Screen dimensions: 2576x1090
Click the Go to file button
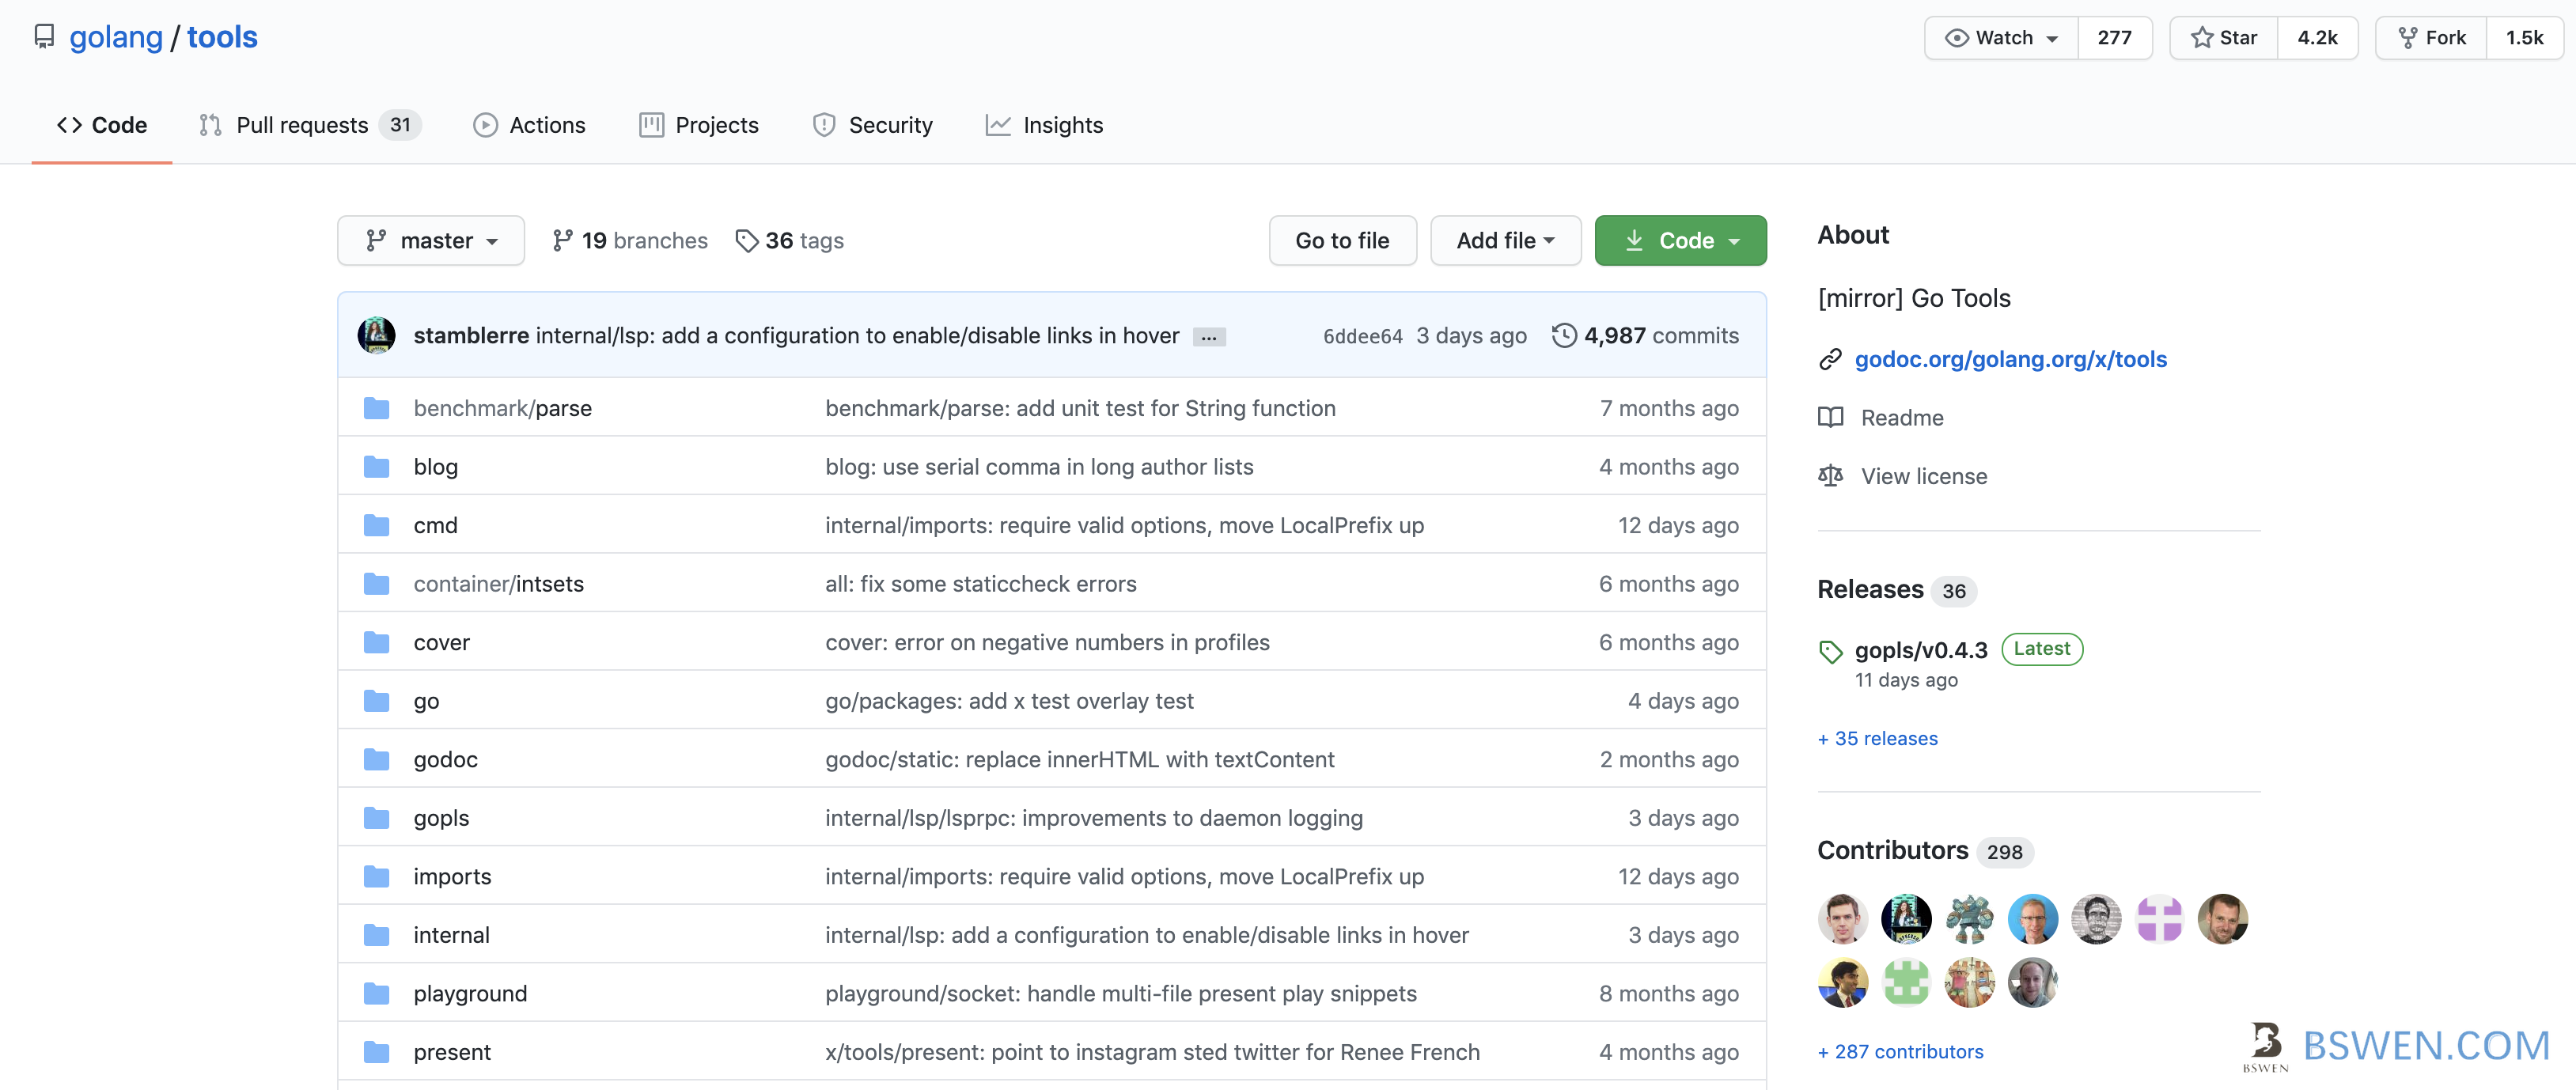point(1342,241)
